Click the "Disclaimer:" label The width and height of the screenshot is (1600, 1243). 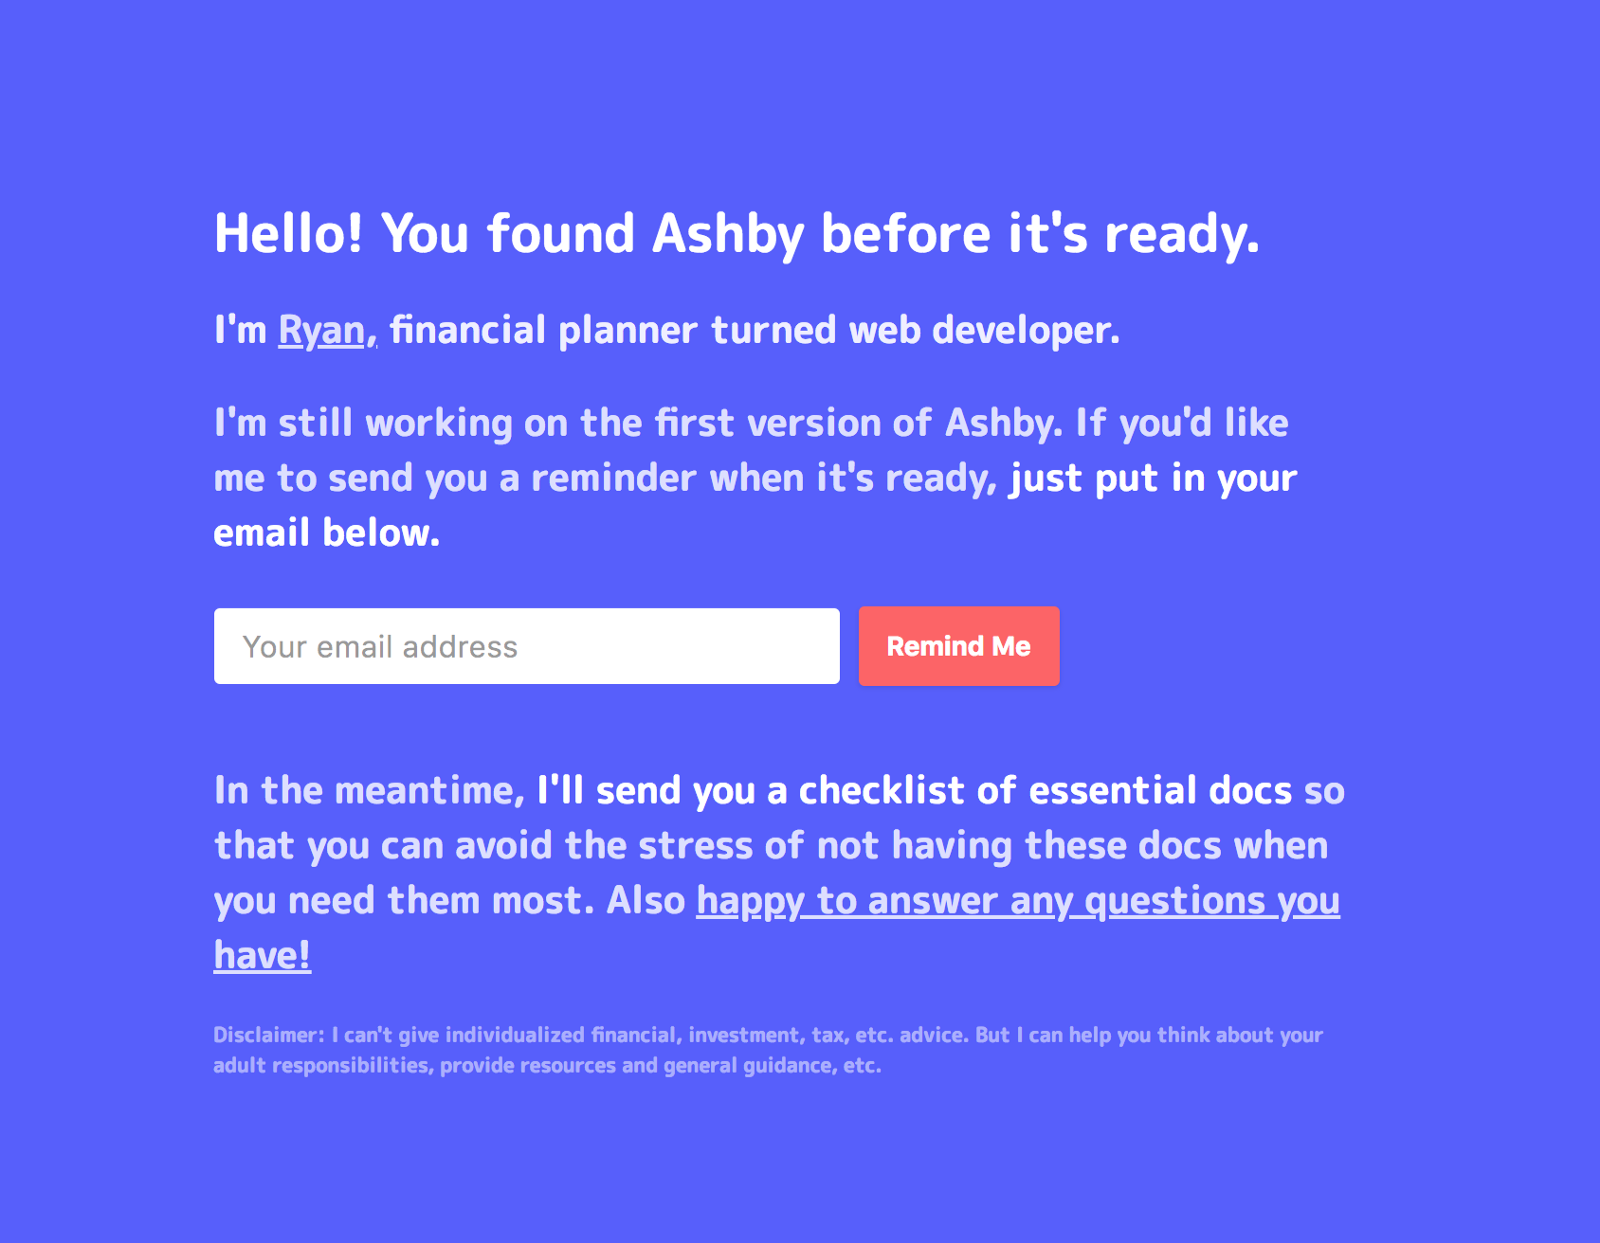pos(268,1035)
